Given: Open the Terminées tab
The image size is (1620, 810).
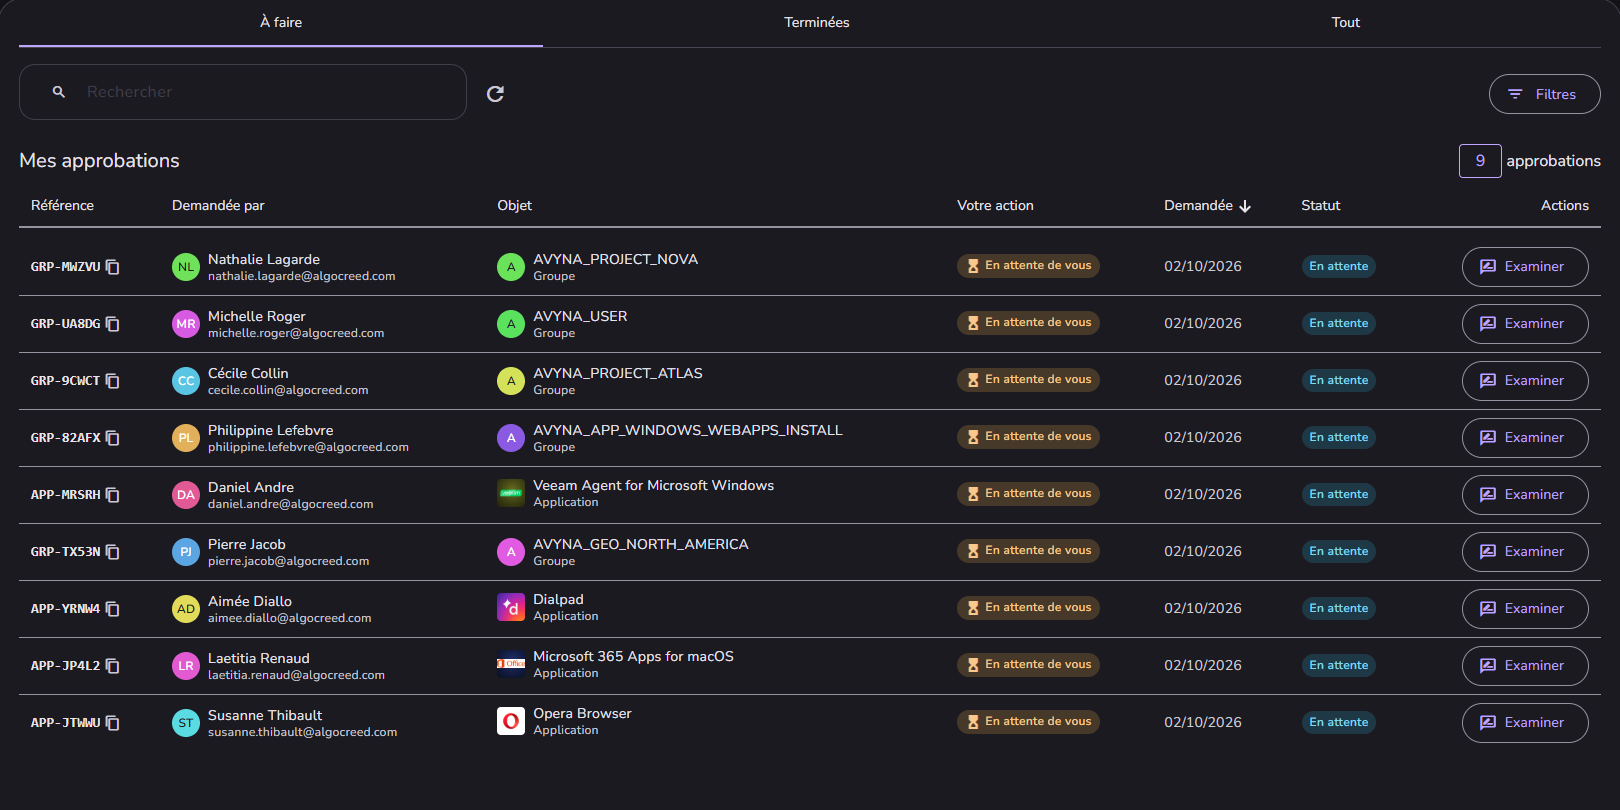Looking at the screenshot, I should (x=816, y=22).
